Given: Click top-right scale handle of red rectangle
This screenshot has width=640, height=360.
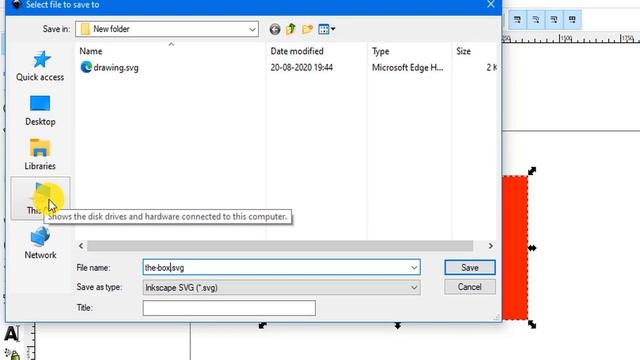Looking at the screenshot, I should pos(532,171).
